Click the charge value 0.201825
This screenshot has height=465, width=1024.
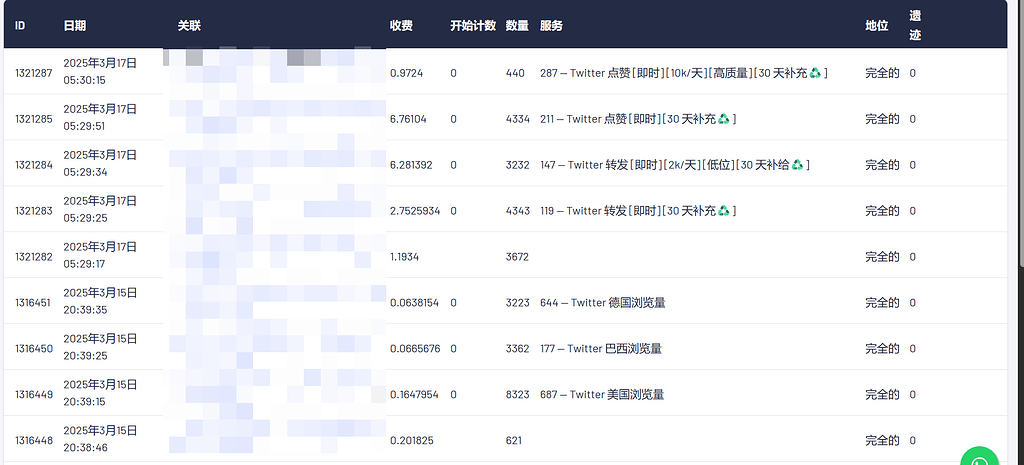pos(411,441)
